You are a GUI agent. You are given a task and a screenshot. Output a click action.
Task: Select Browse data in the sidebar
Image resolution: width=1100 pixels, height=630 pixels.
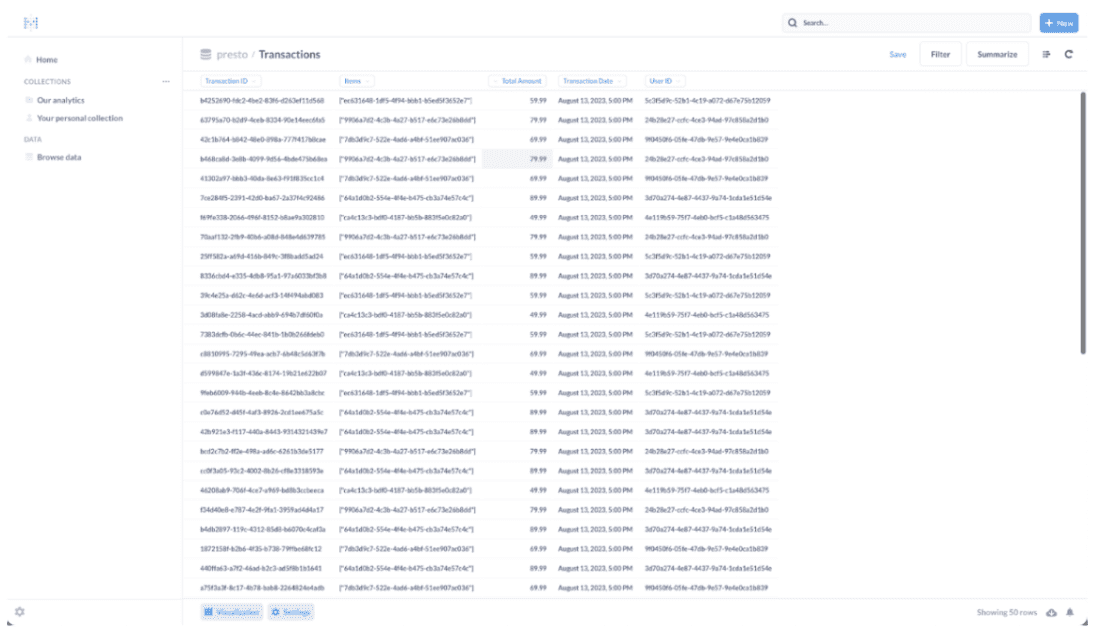pos(59,157)
